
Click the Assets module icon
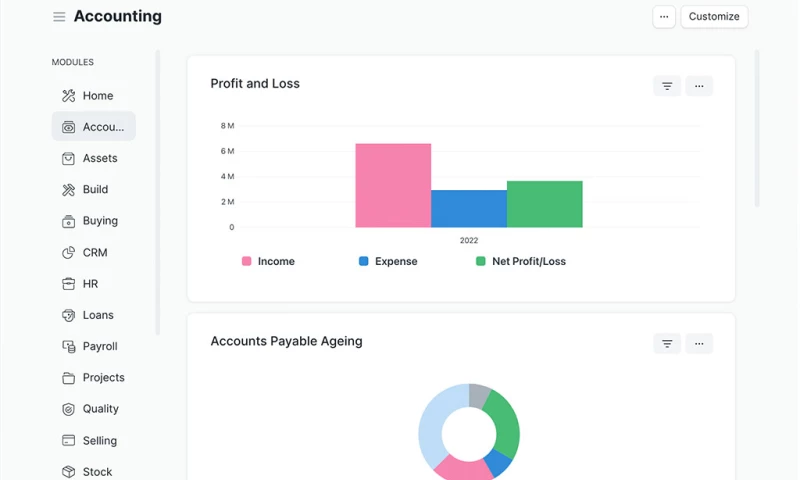[x=68, y=158]
